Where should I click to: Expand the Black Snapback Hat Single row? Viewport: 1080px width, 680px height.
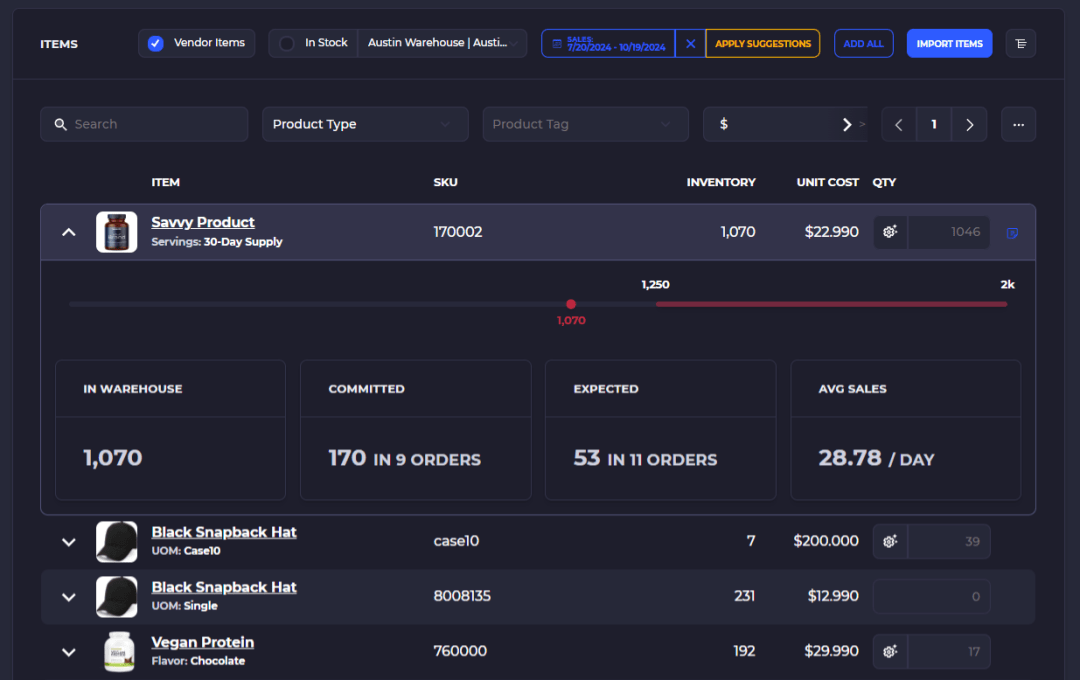69,597
